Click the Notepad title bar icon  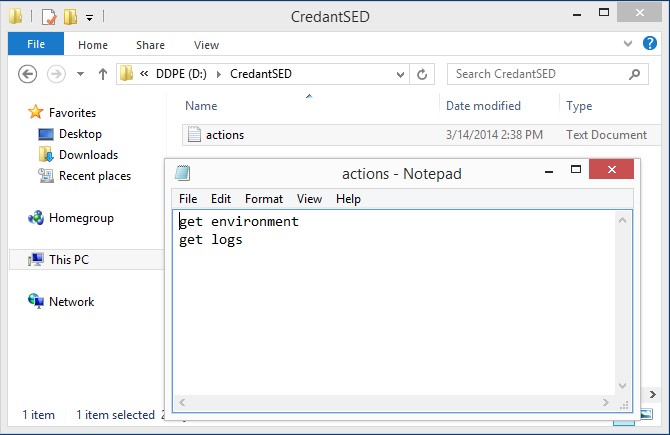pos(182,173)
